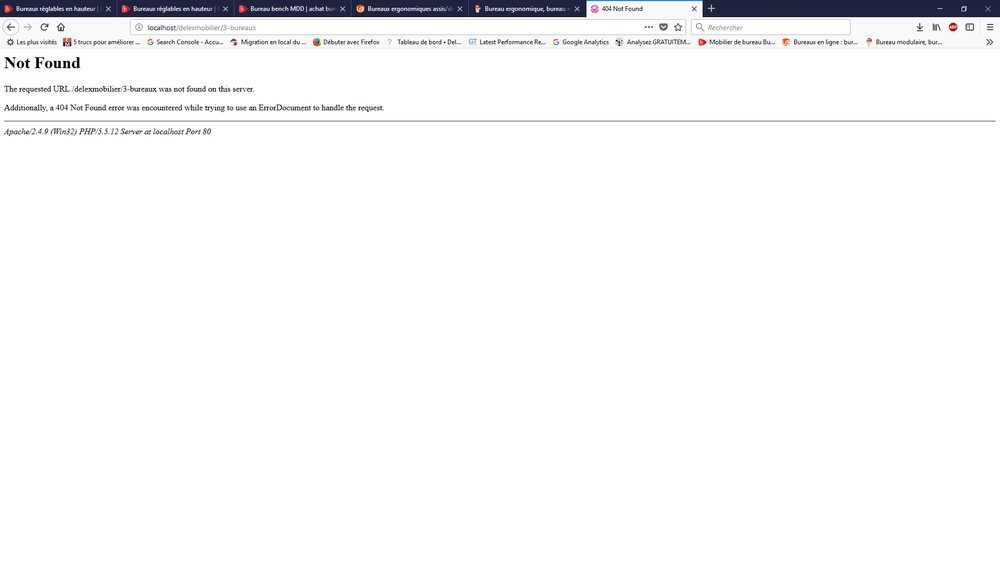1000x562 pixels.
Task: Open Bureau modulaire bookmark
Action: [x=903, y=42]
